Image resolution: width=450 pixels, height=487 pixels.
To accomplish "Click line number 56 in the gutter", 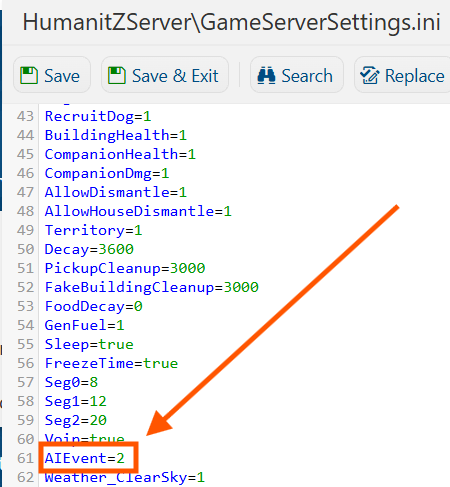I will (26, 363).
